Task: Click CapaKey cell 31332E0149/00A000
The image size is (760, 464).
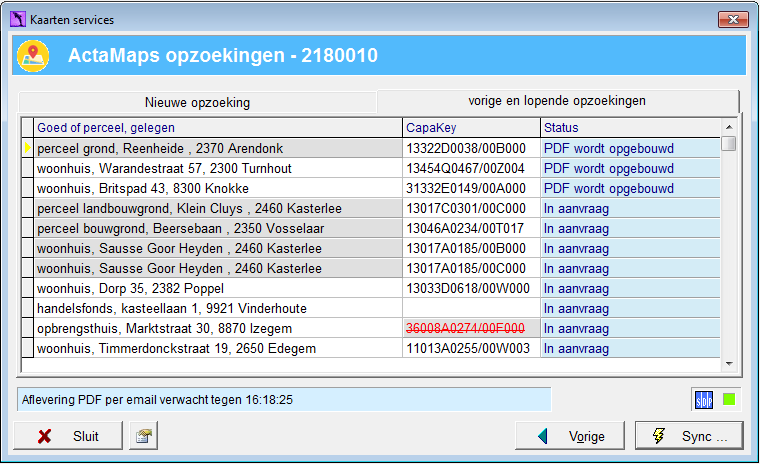Action: tap(471, 188)
